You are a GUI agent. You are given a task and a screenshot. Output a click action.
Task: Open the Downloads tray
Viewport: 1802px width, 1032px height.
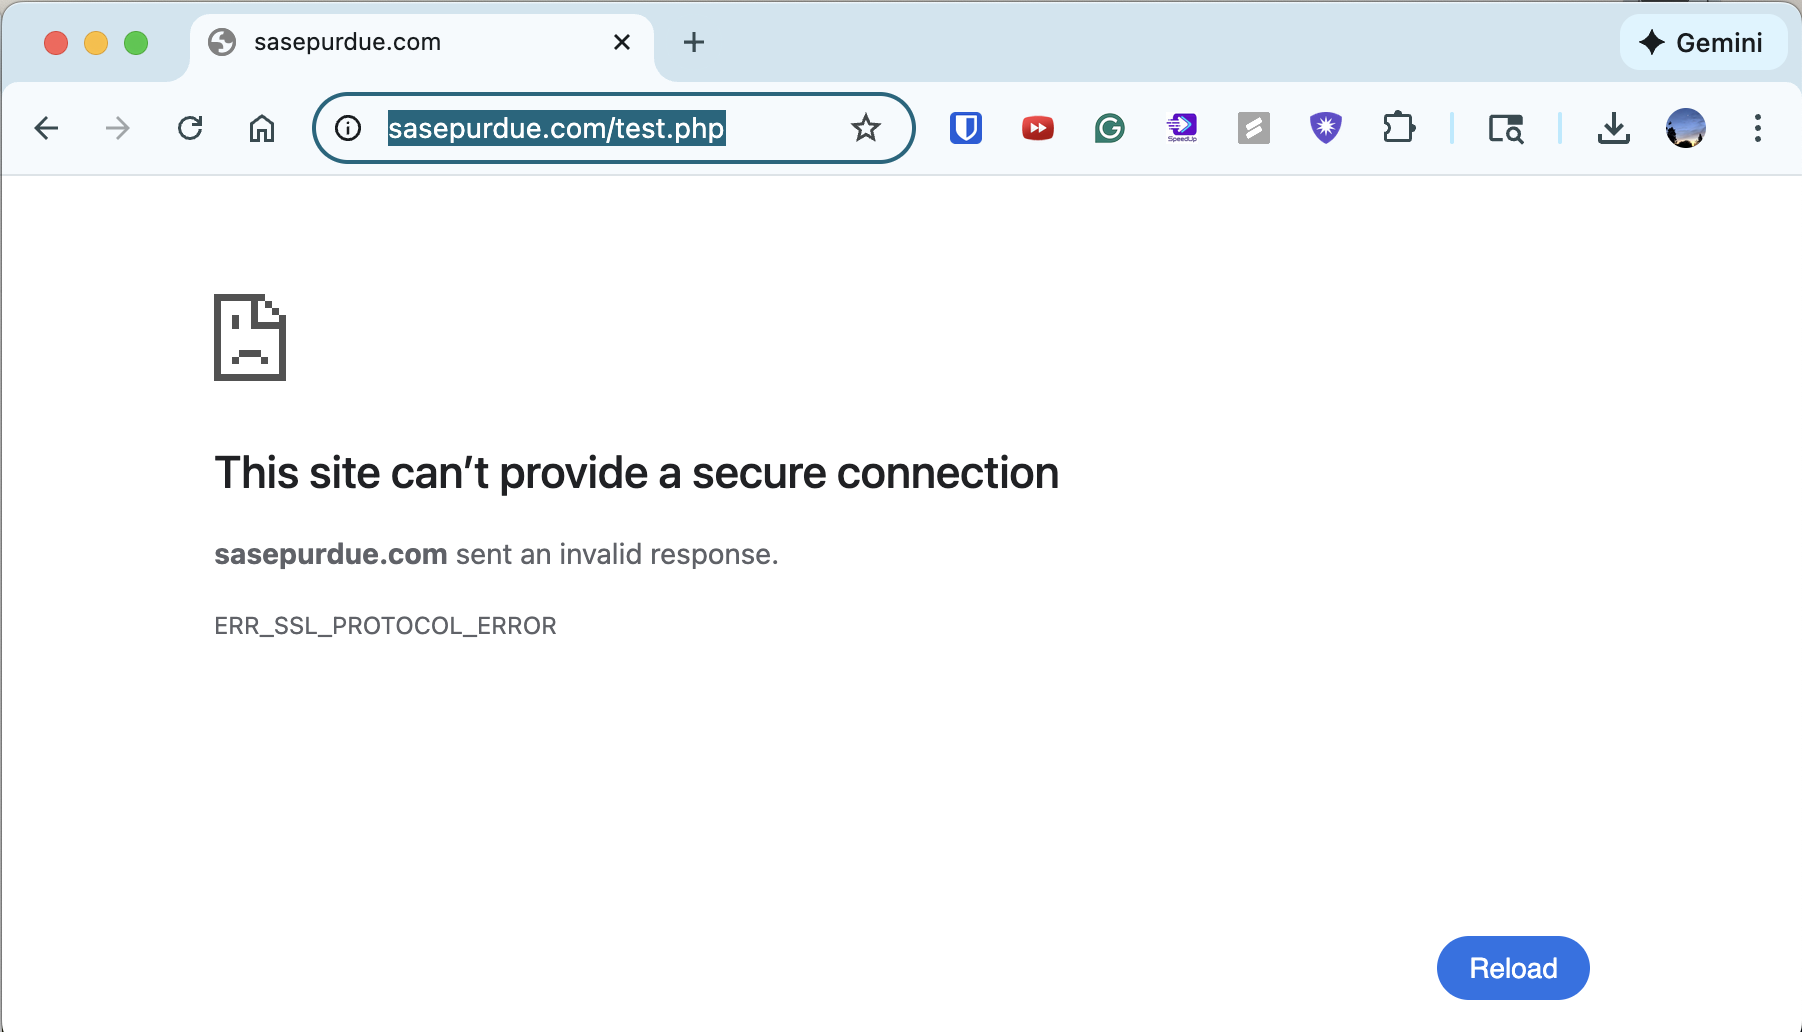1615,128
